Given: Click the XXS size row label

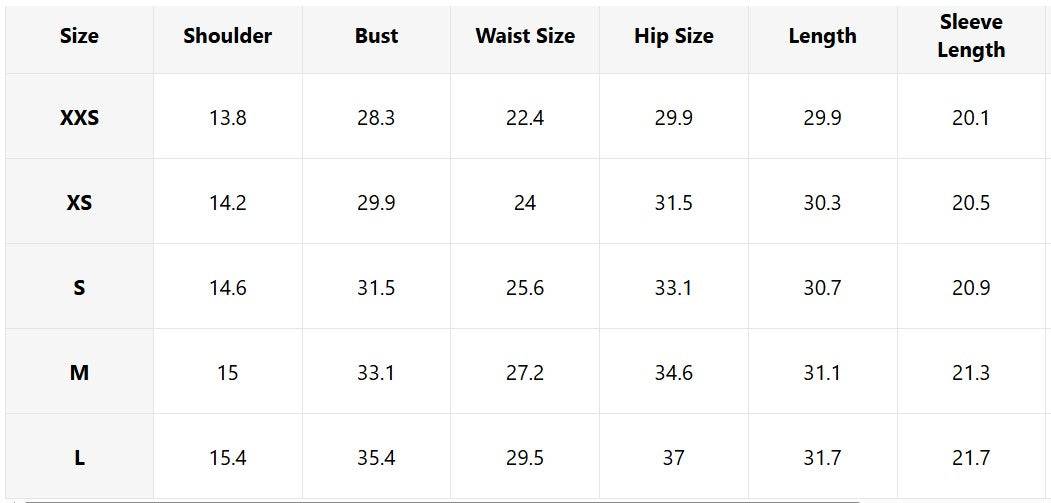Looking at the screenshot, I should 79,118.
